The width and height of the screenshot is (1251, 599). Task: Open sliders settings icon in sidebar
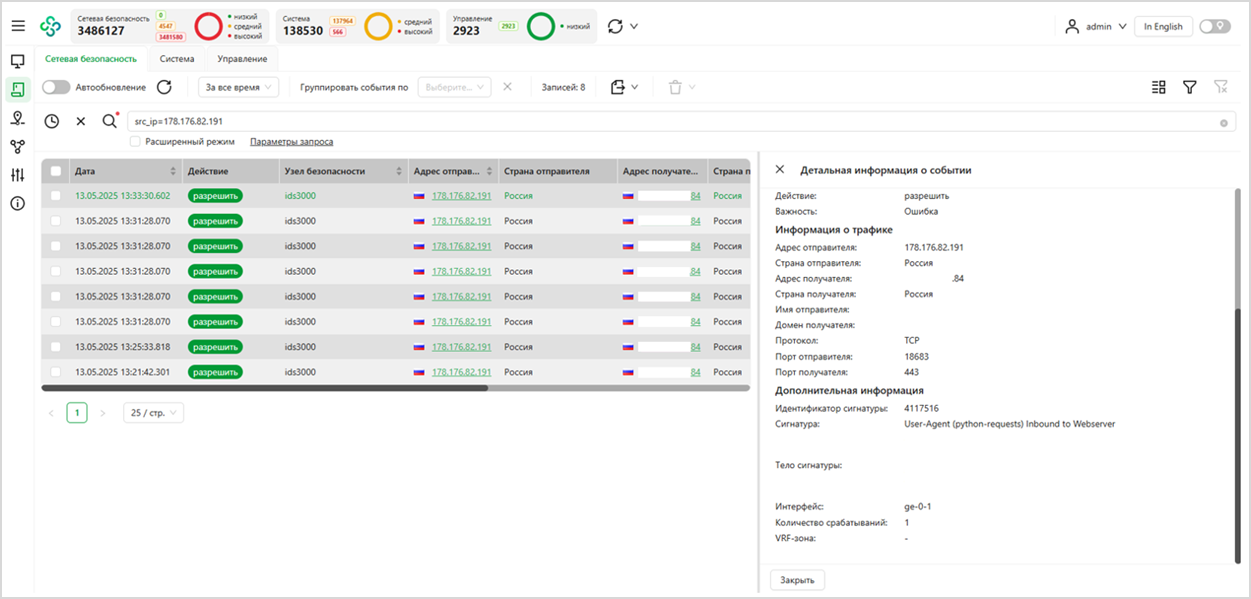[18, 175]
